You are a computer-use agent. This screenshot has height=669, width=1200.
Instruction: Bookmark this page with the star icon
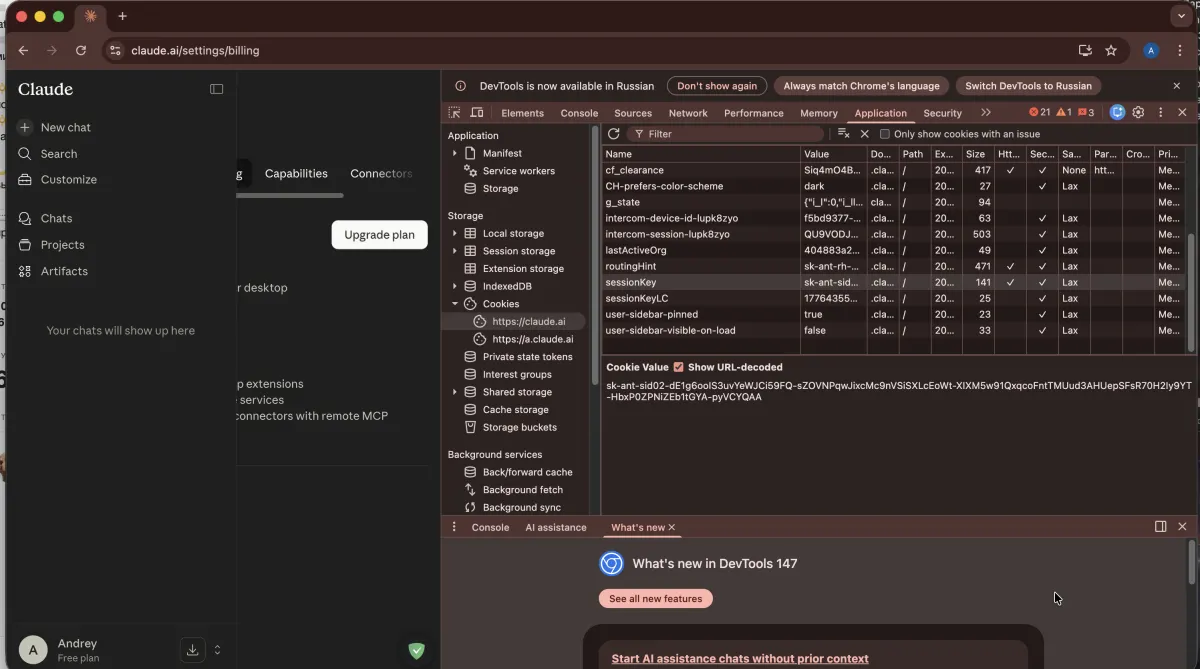[1111, 50]
